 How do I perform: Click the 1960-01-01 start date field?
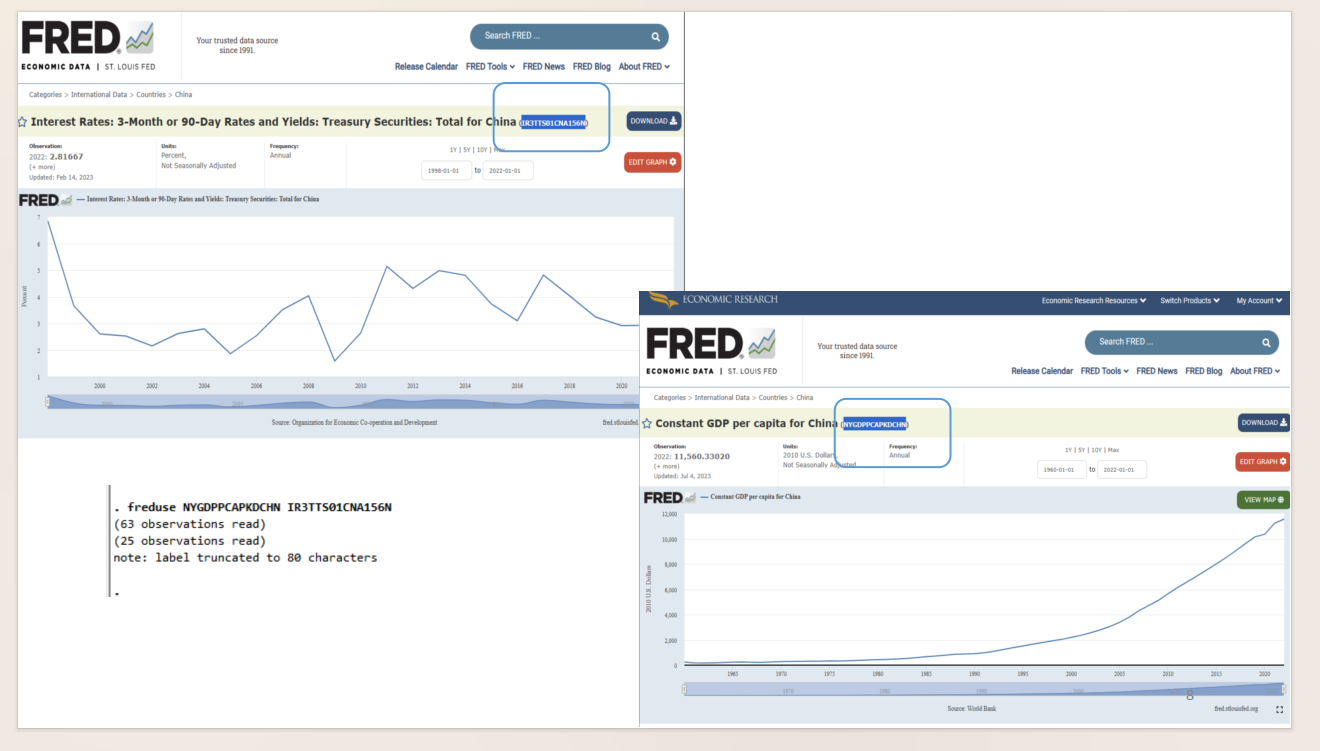1061,469
